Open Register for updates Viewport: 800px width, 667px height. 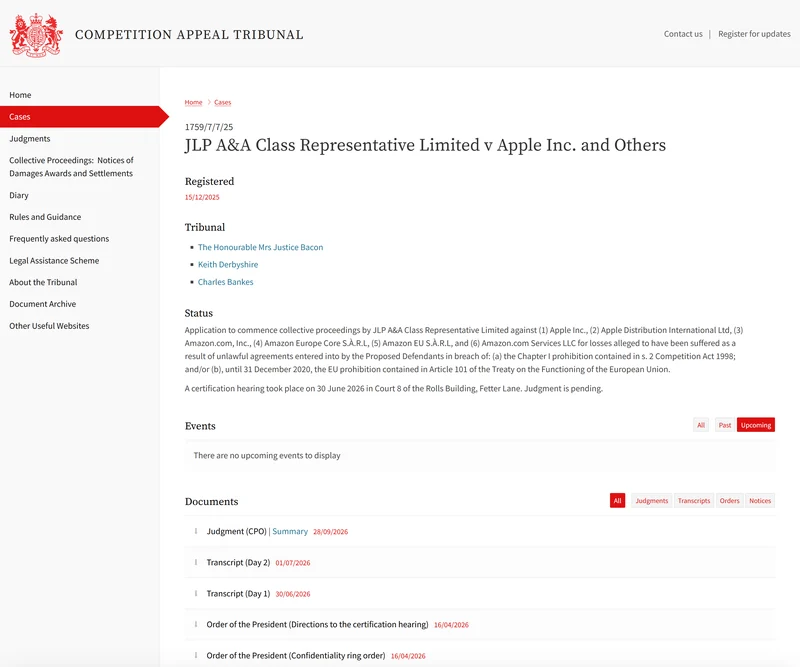click(754, 34)
